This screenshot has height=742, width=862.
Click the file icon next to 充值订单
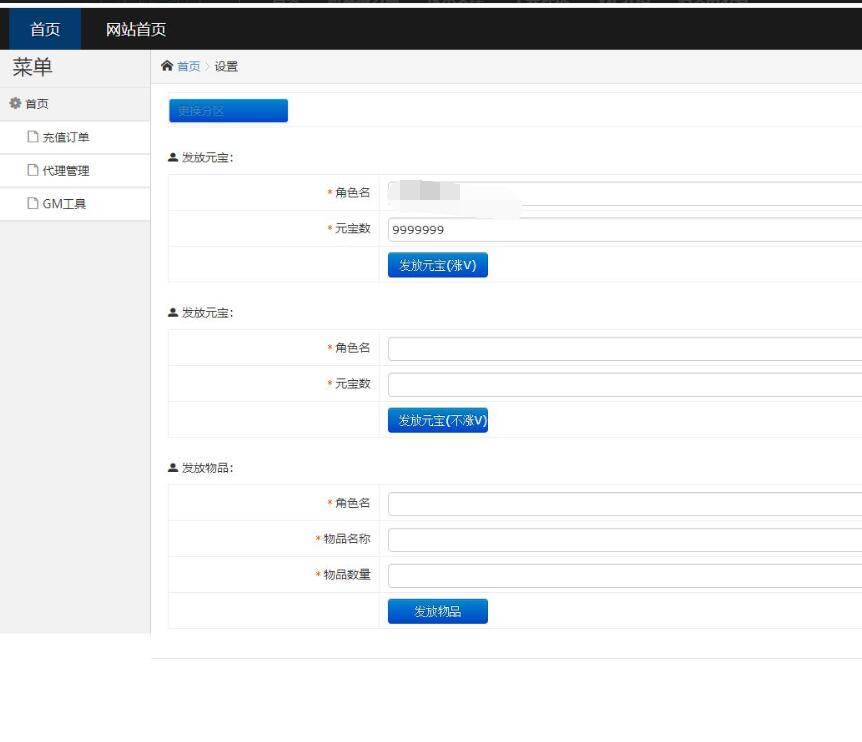(33, 137)
